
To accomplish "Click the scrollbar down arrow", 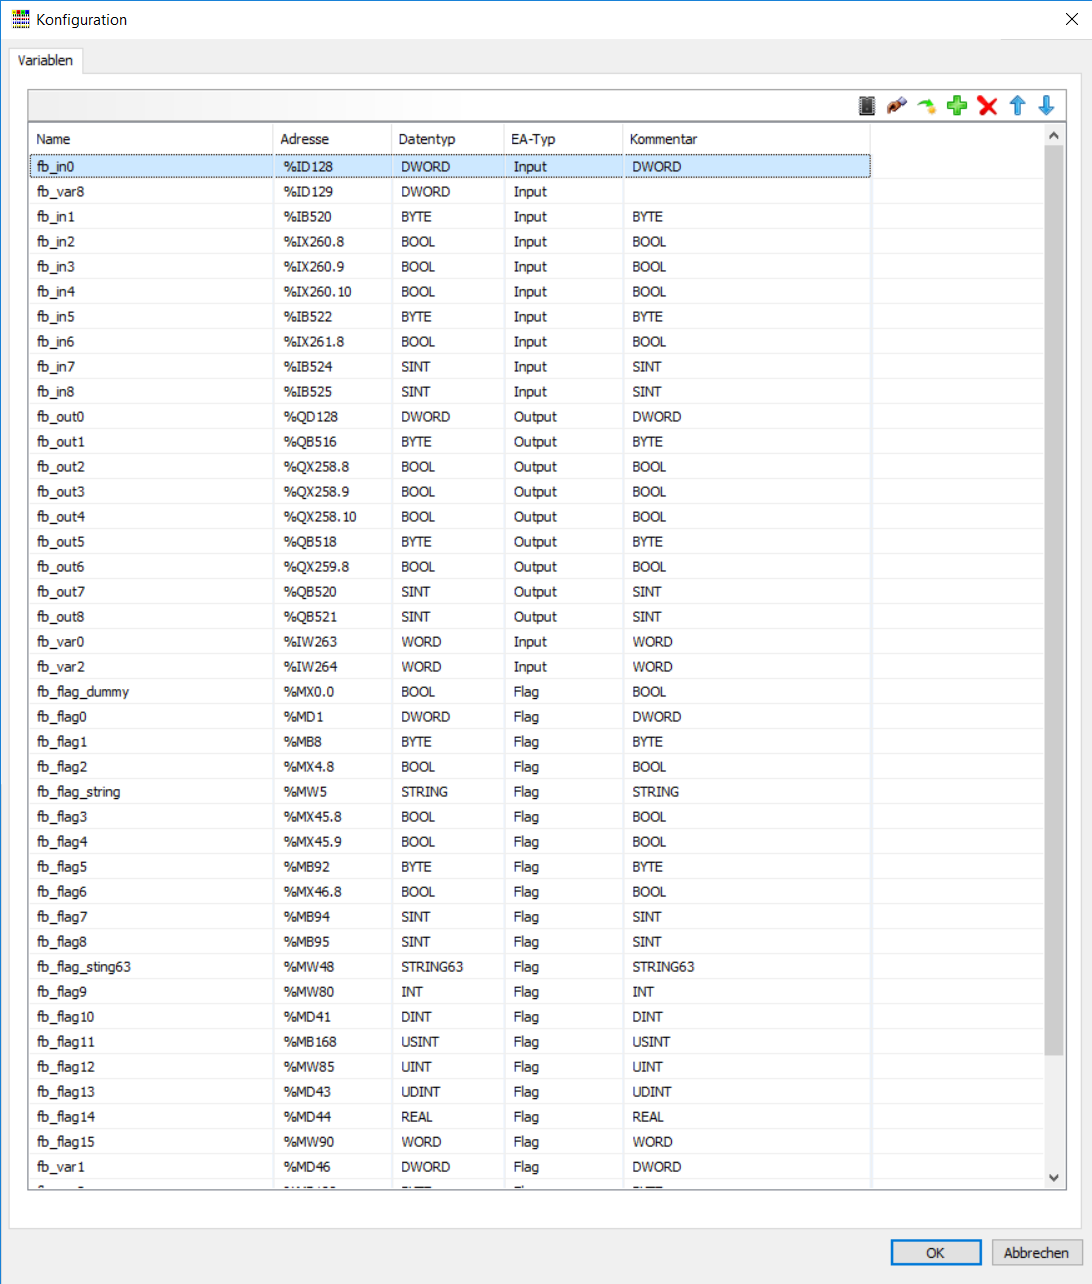I will click(1053, 1178).
